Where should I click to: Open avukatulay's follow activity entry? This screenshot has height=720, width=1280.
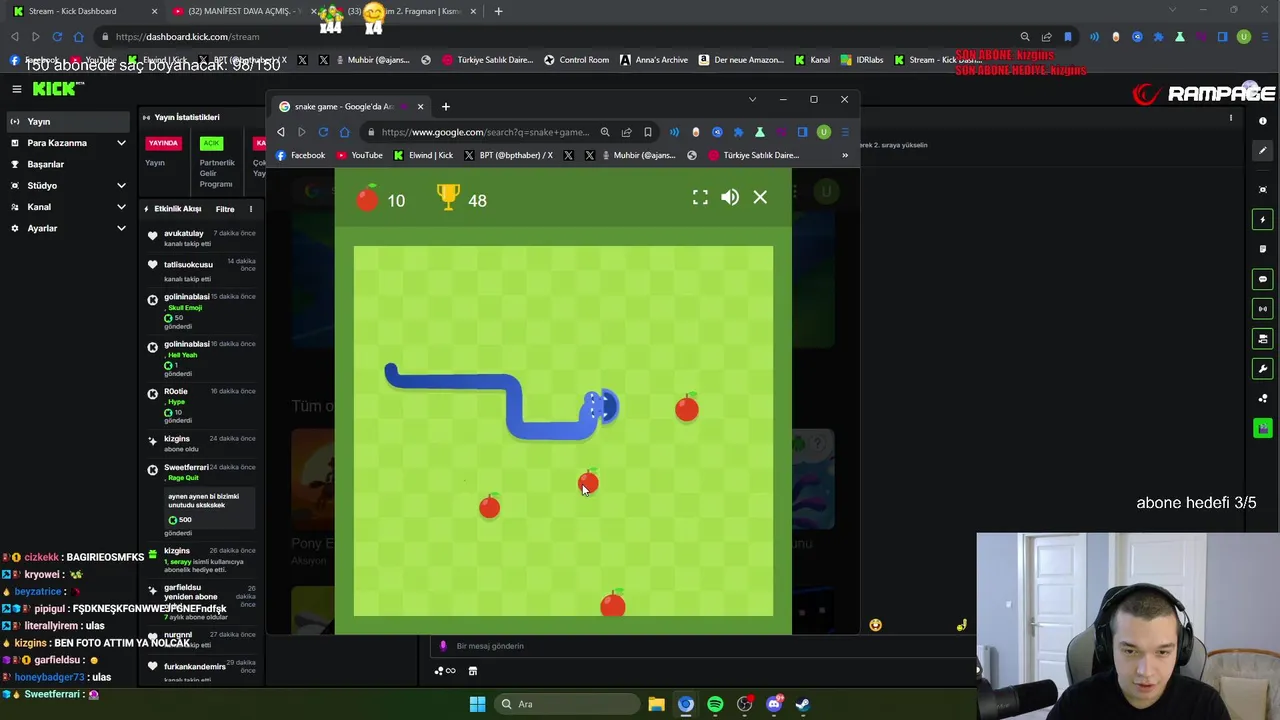click(x=200, y=238)
